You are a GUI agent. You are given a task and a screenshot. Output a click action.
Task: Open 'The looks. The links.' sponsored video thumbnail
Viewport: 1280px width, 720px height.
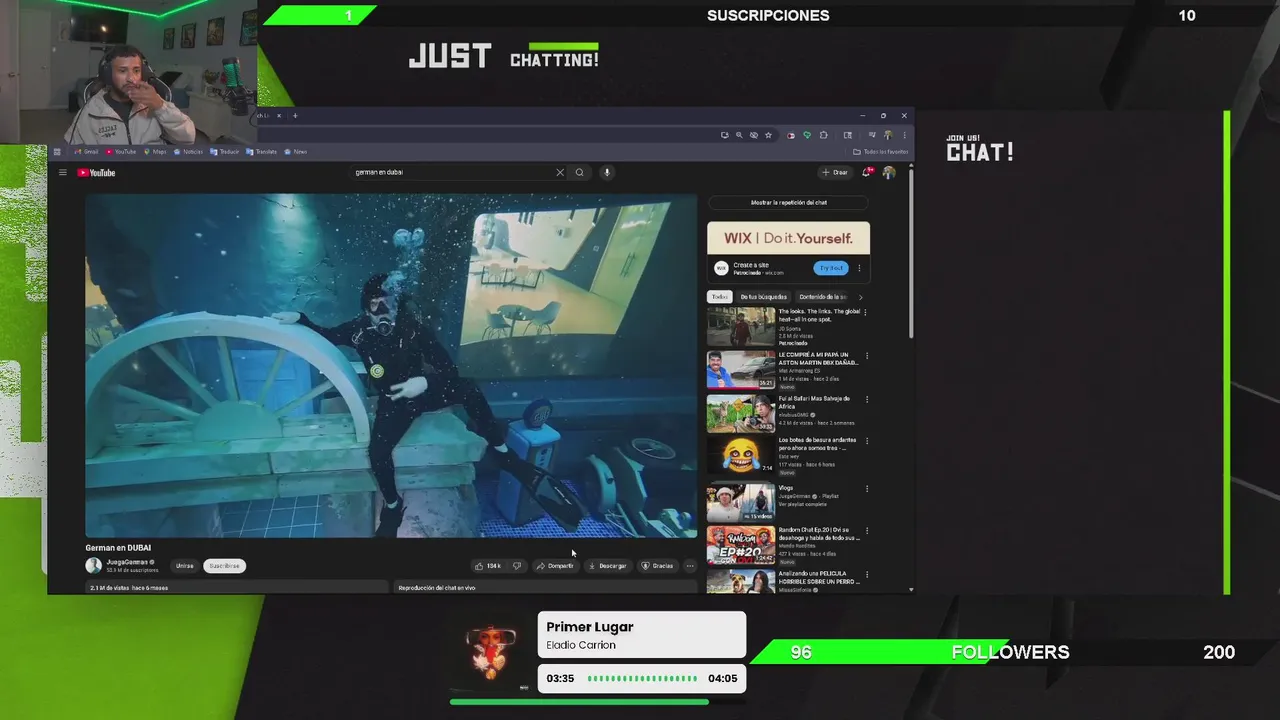[741, 326]
